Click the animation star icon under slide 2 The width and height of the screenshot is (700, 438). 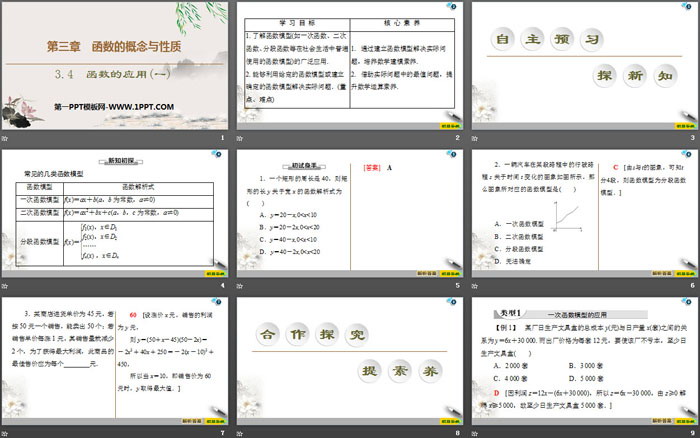[x=240, y=138]
